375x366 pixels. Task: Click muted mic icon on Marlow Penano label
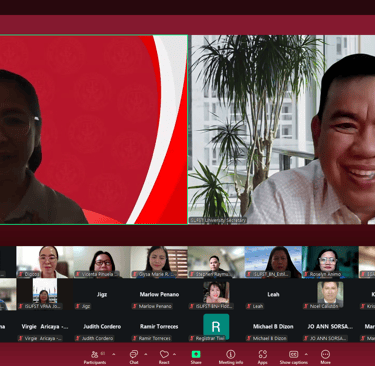pyautogui.click(x=135, y=306)
